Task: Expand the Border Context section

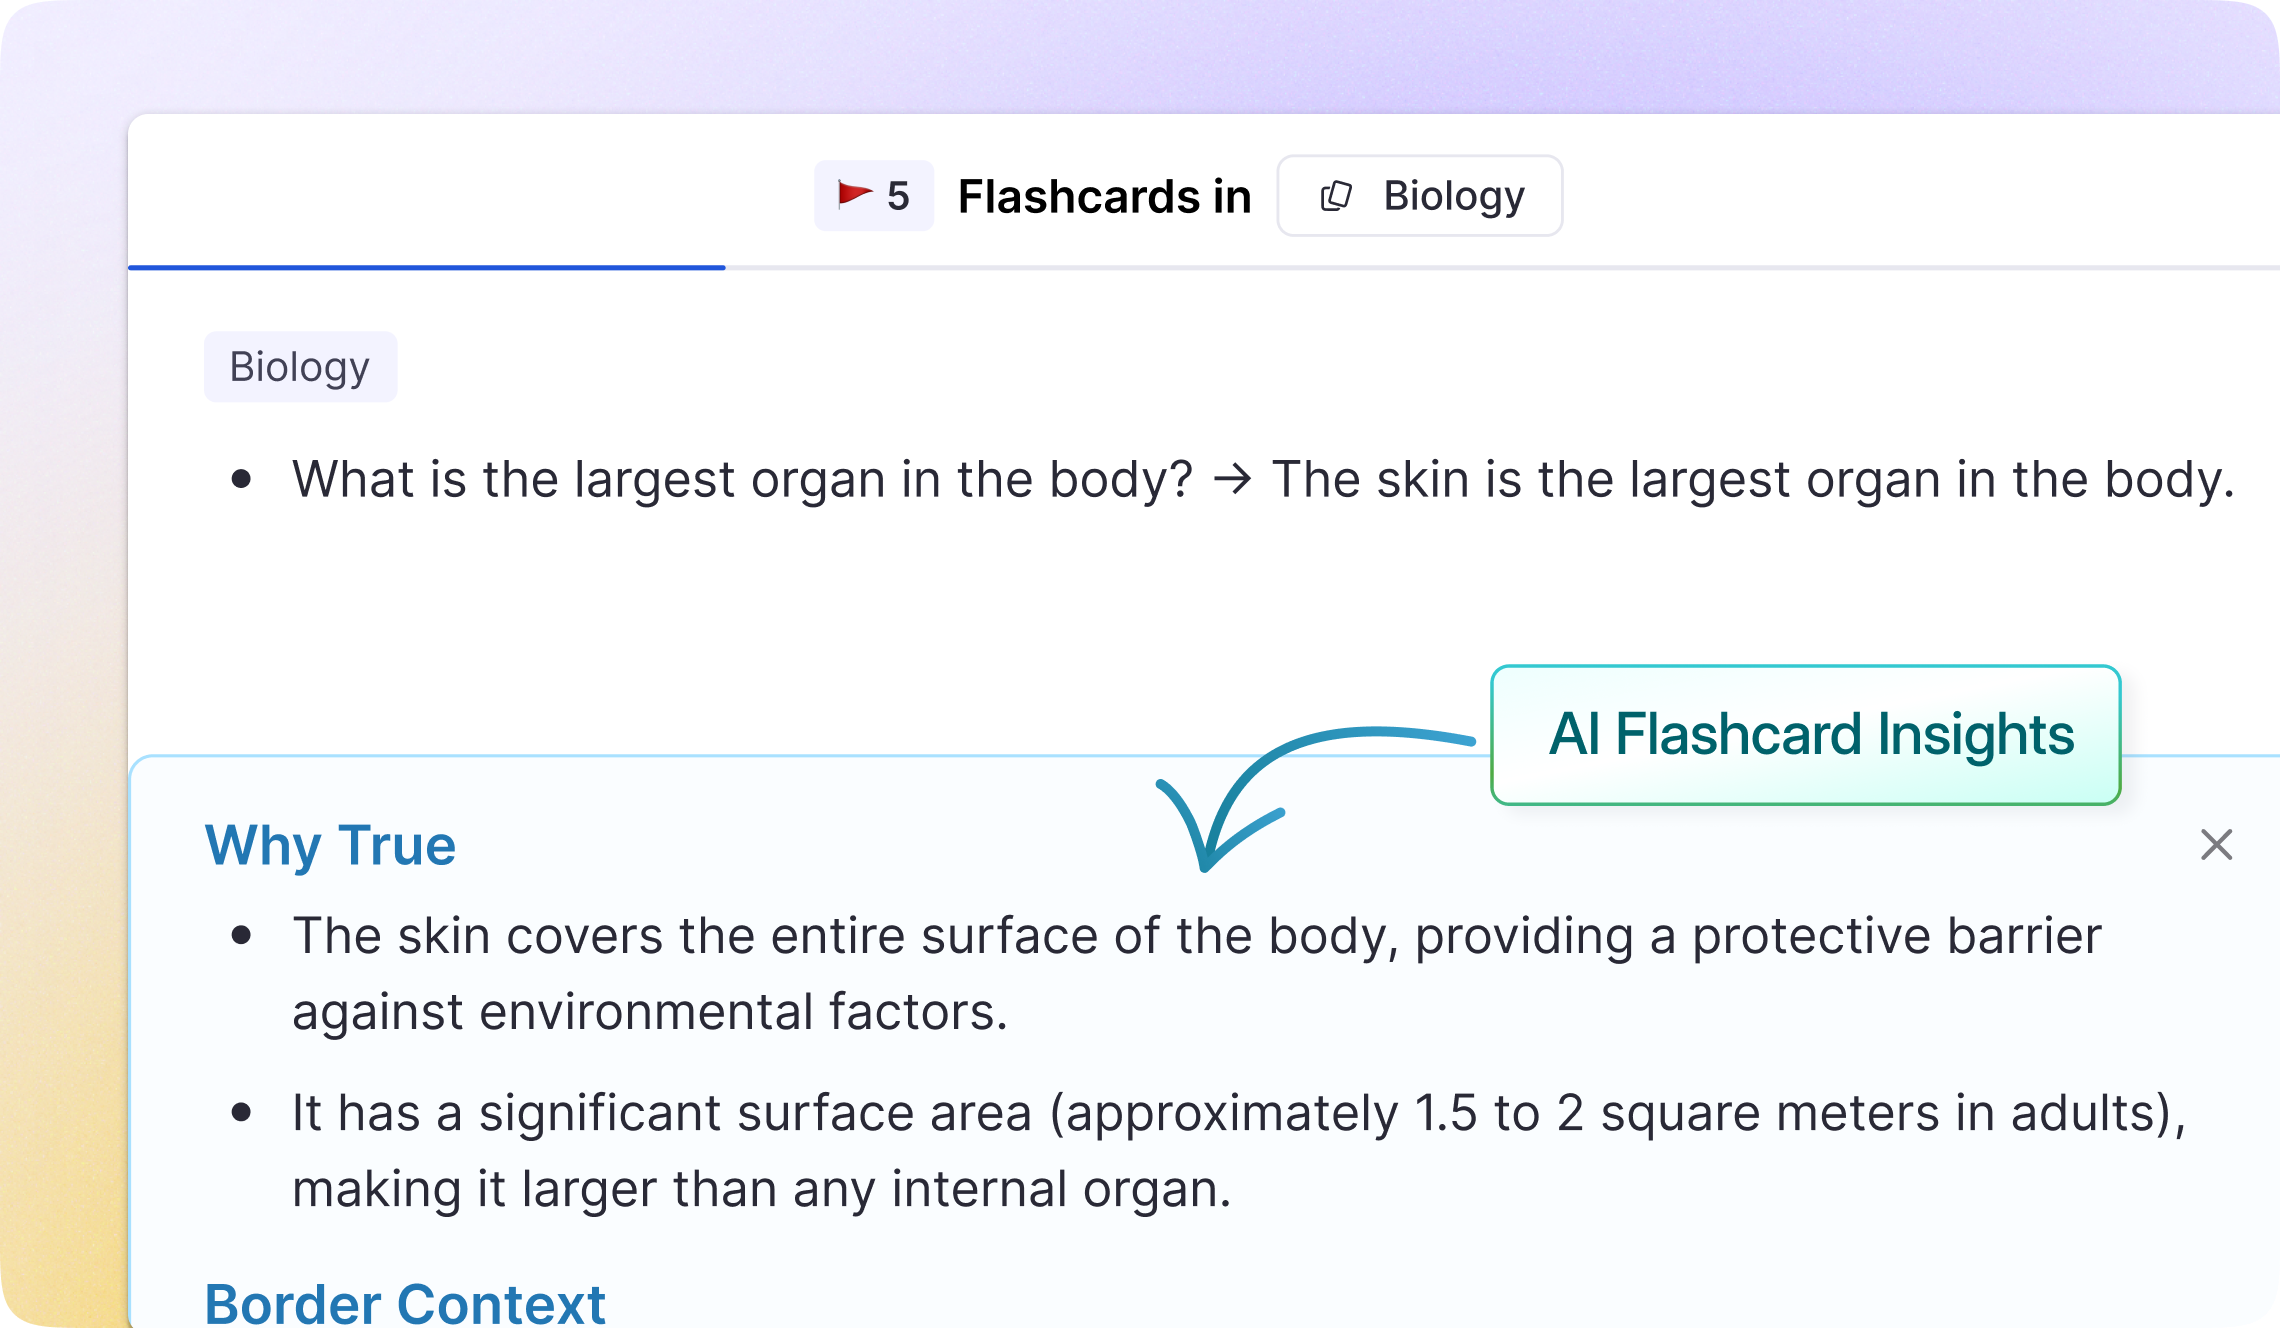Action: [405, 1300]
